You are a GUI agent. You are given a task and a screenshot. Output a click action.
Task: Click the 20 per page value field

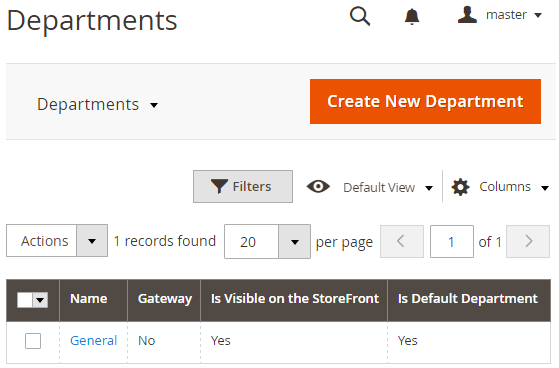click(x=251, y=242)
